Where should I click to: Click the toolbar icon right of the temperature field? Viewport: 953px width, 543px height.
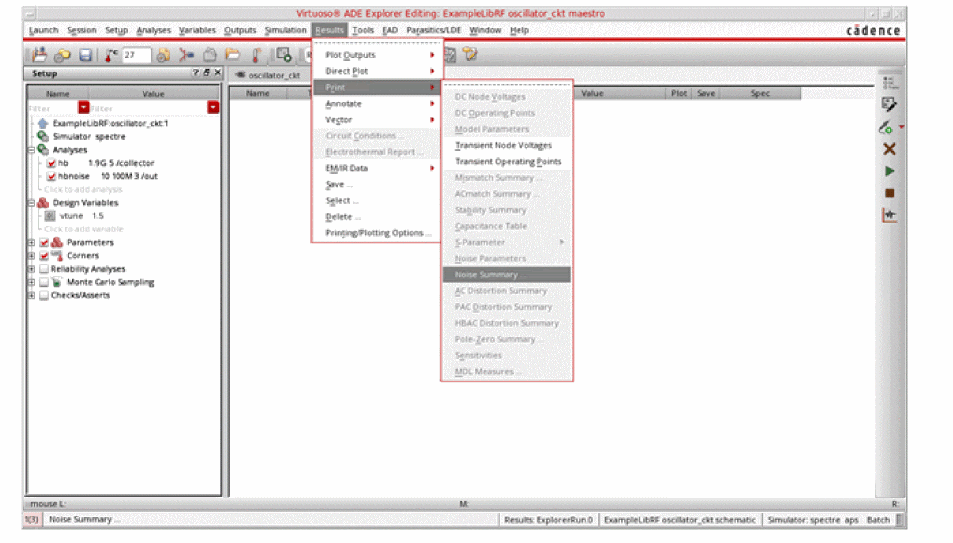coord(163,55)
